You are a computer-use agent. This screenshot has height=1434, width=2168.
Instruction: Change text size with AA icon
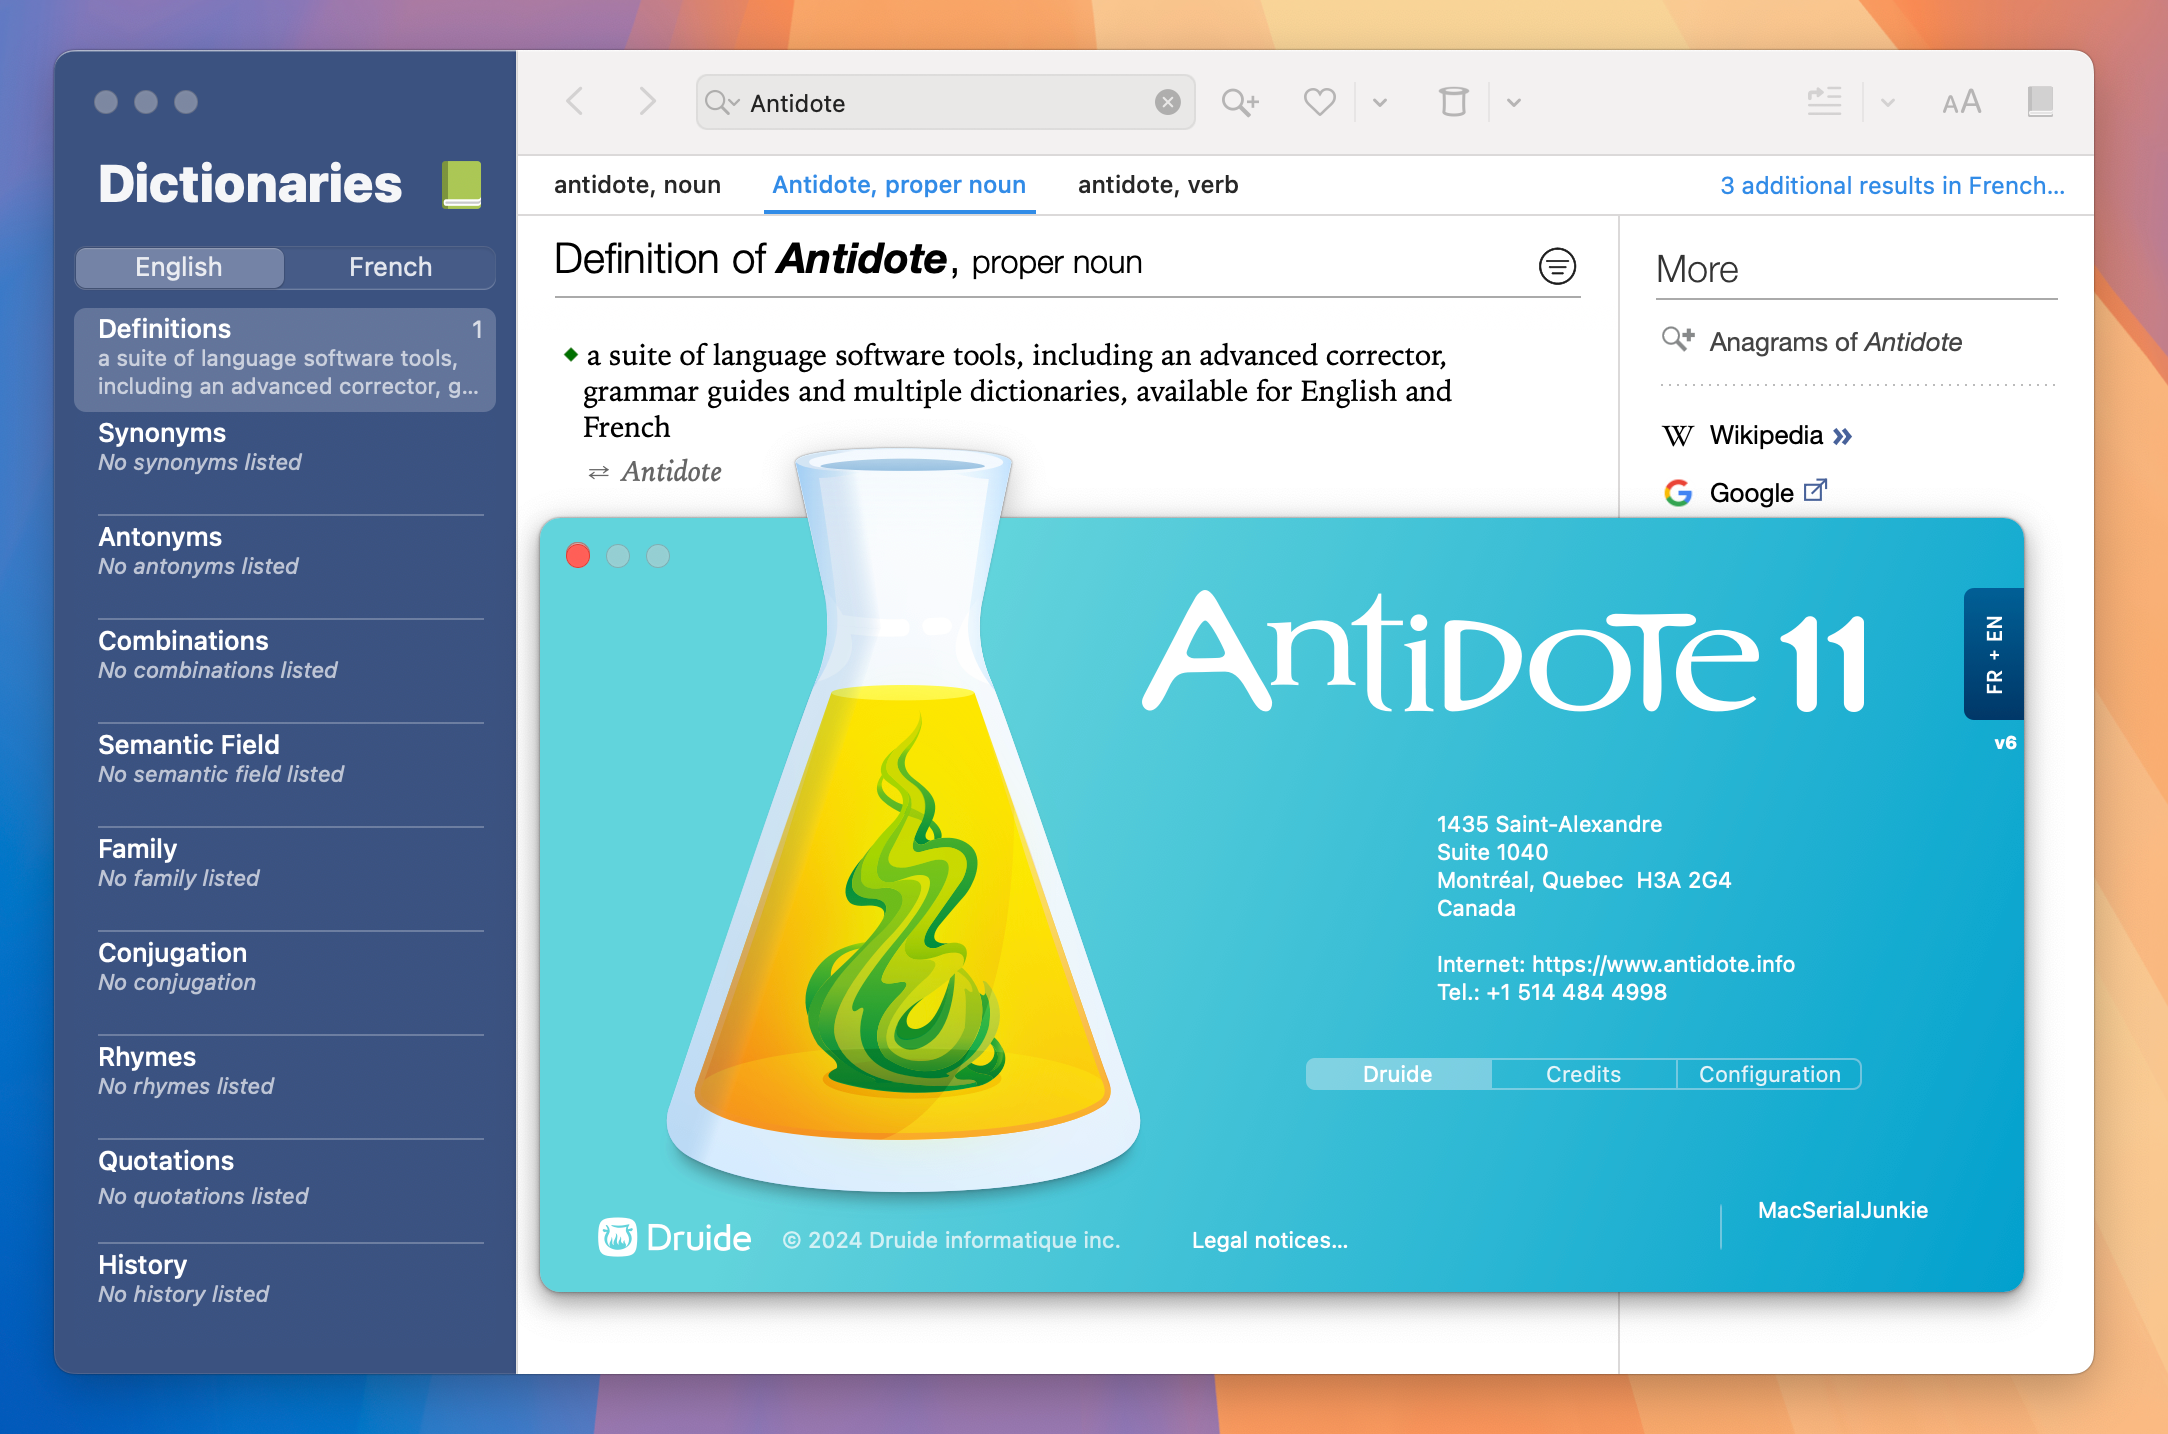pyautogui.click(x=1961, y=102)
